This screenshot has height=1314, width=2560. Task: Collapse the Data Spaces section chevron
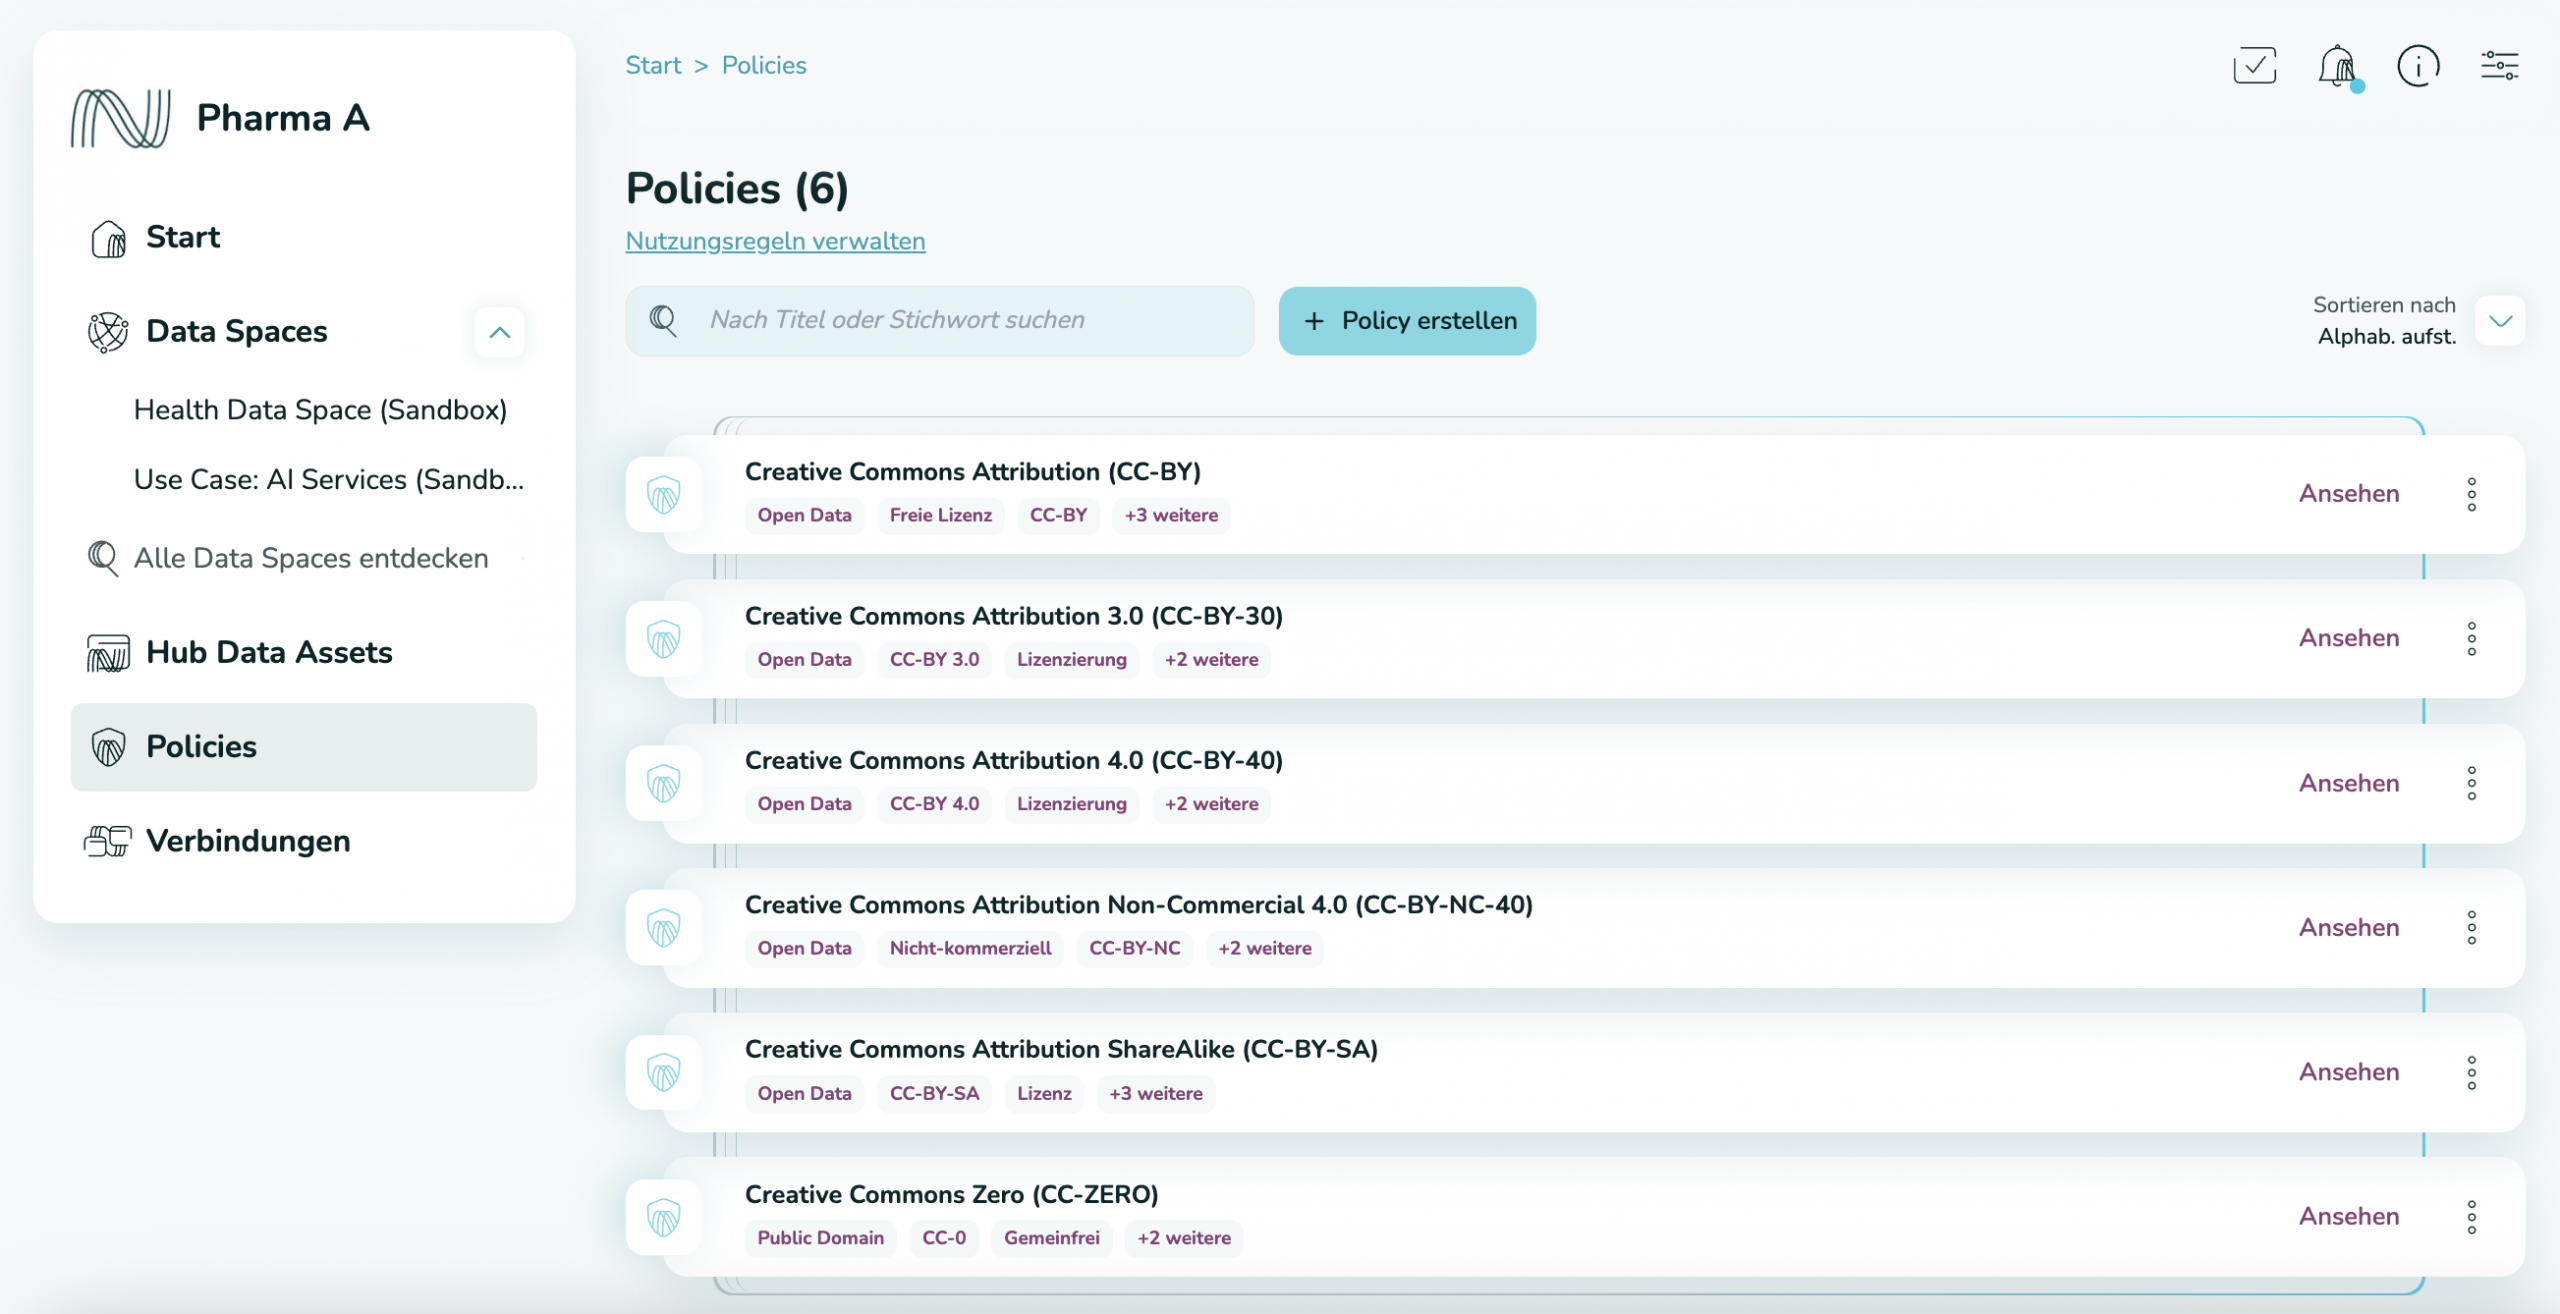499,332
